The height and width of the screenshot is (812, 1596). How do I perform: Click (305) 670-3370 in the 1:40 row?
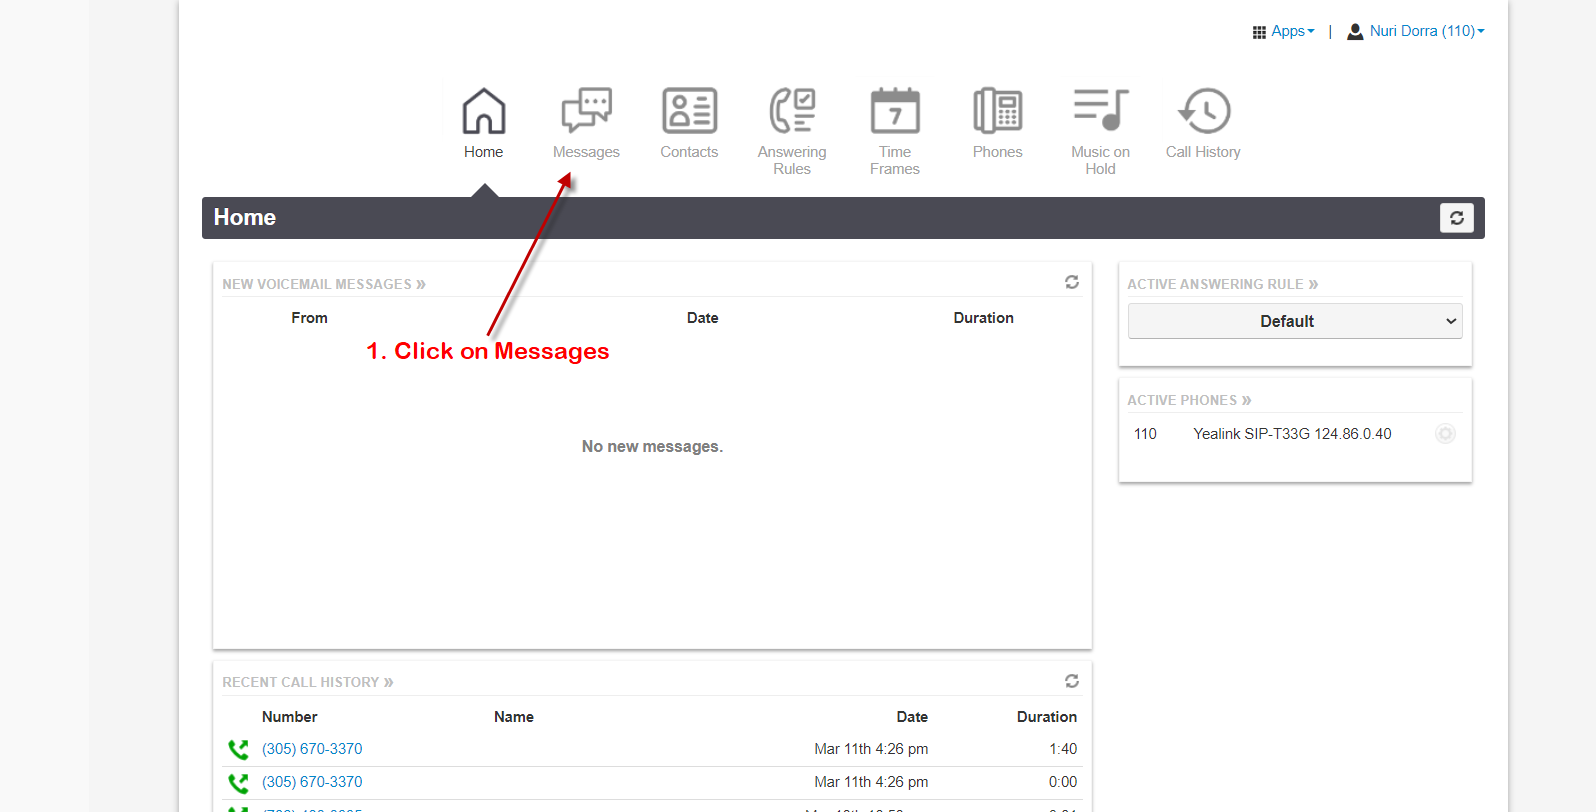tap(312, 749)
